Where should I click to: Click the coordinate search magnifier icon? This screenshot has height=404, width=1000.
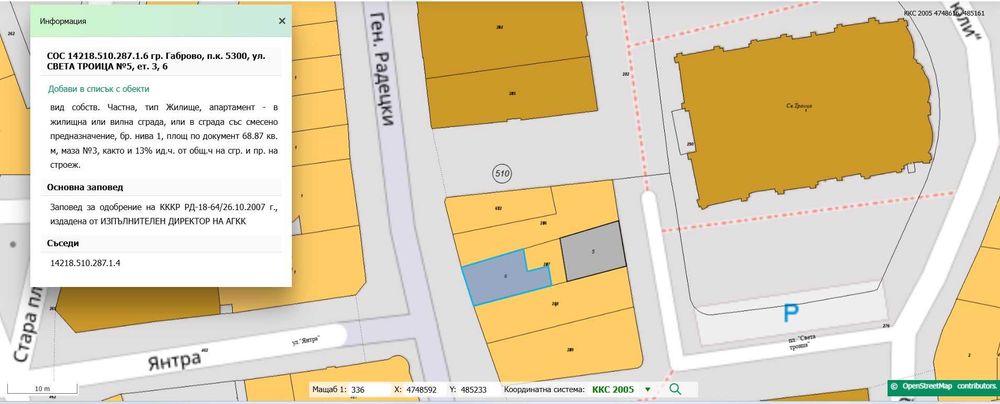click(x=675, y=389)
